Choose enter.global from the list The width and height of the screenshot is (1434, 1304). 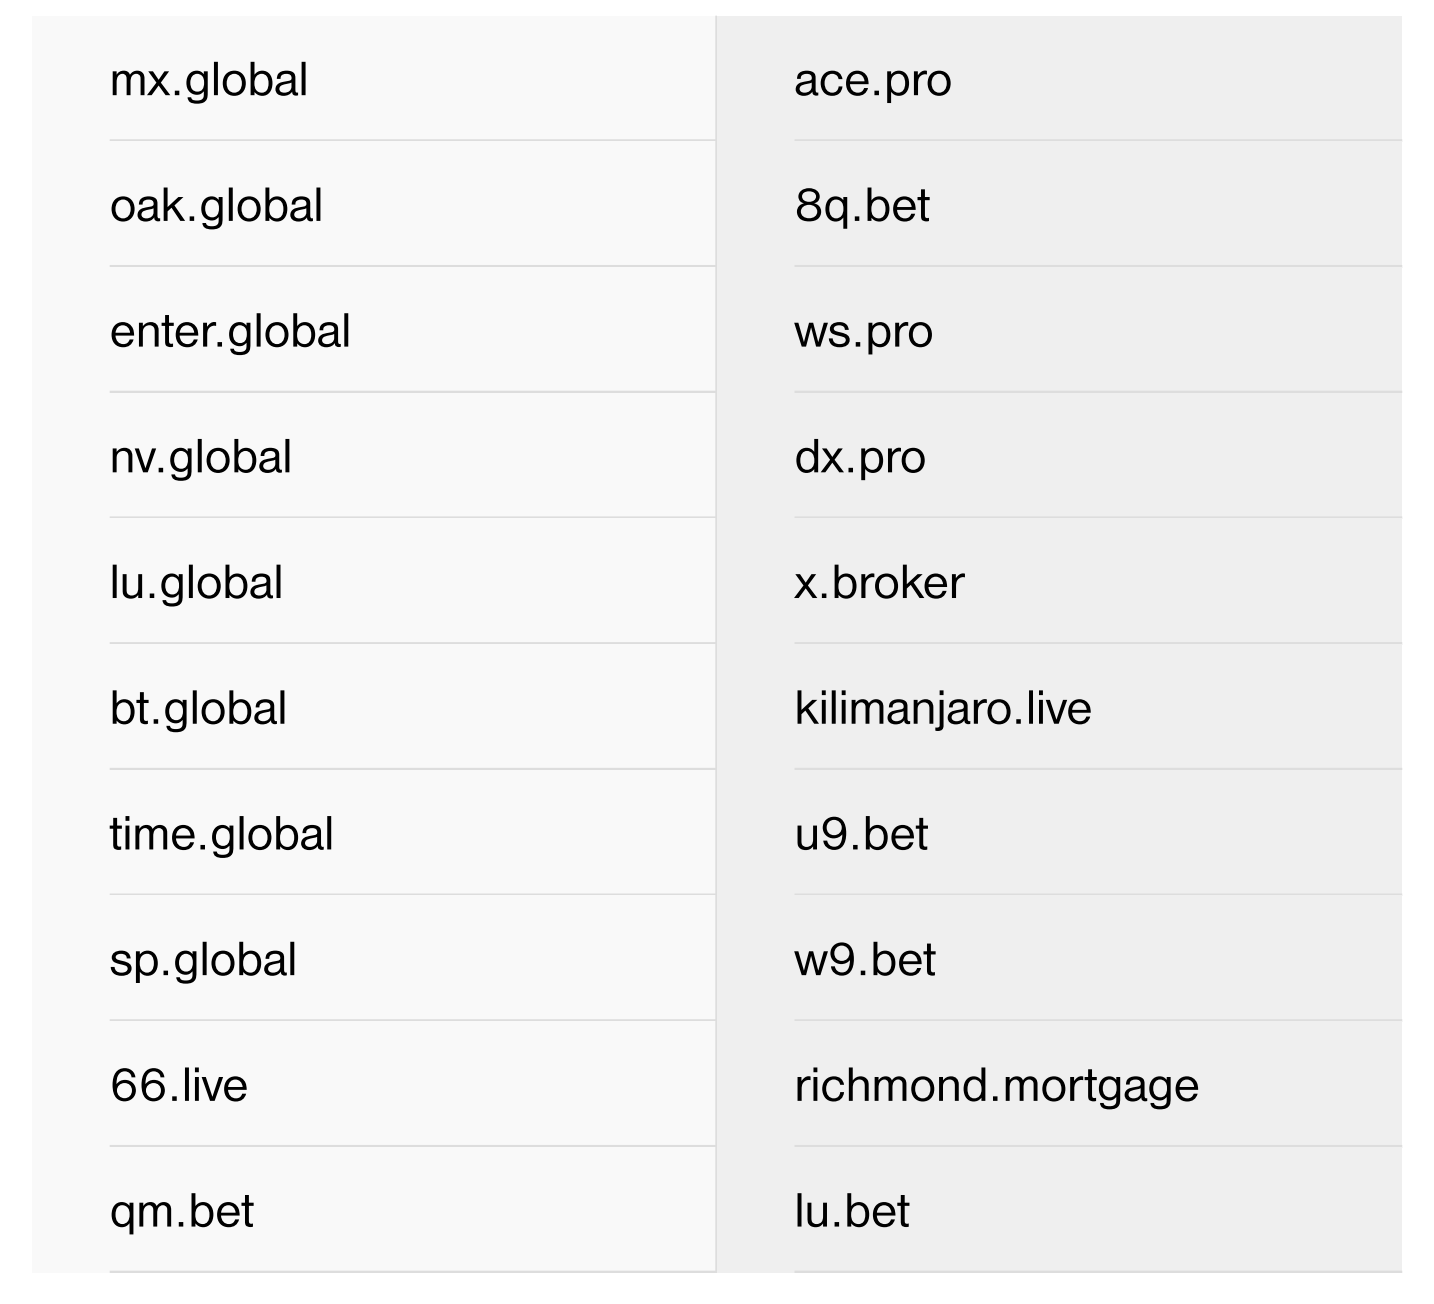tap(230, 332)
